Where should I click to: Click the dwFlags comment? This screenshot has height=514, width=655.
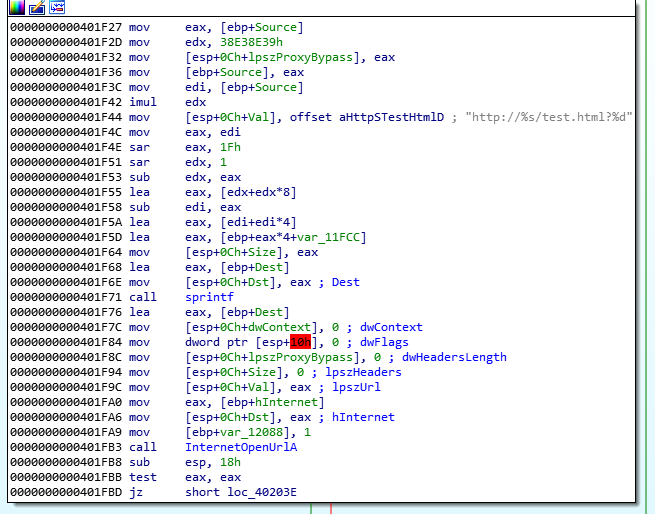384,342
